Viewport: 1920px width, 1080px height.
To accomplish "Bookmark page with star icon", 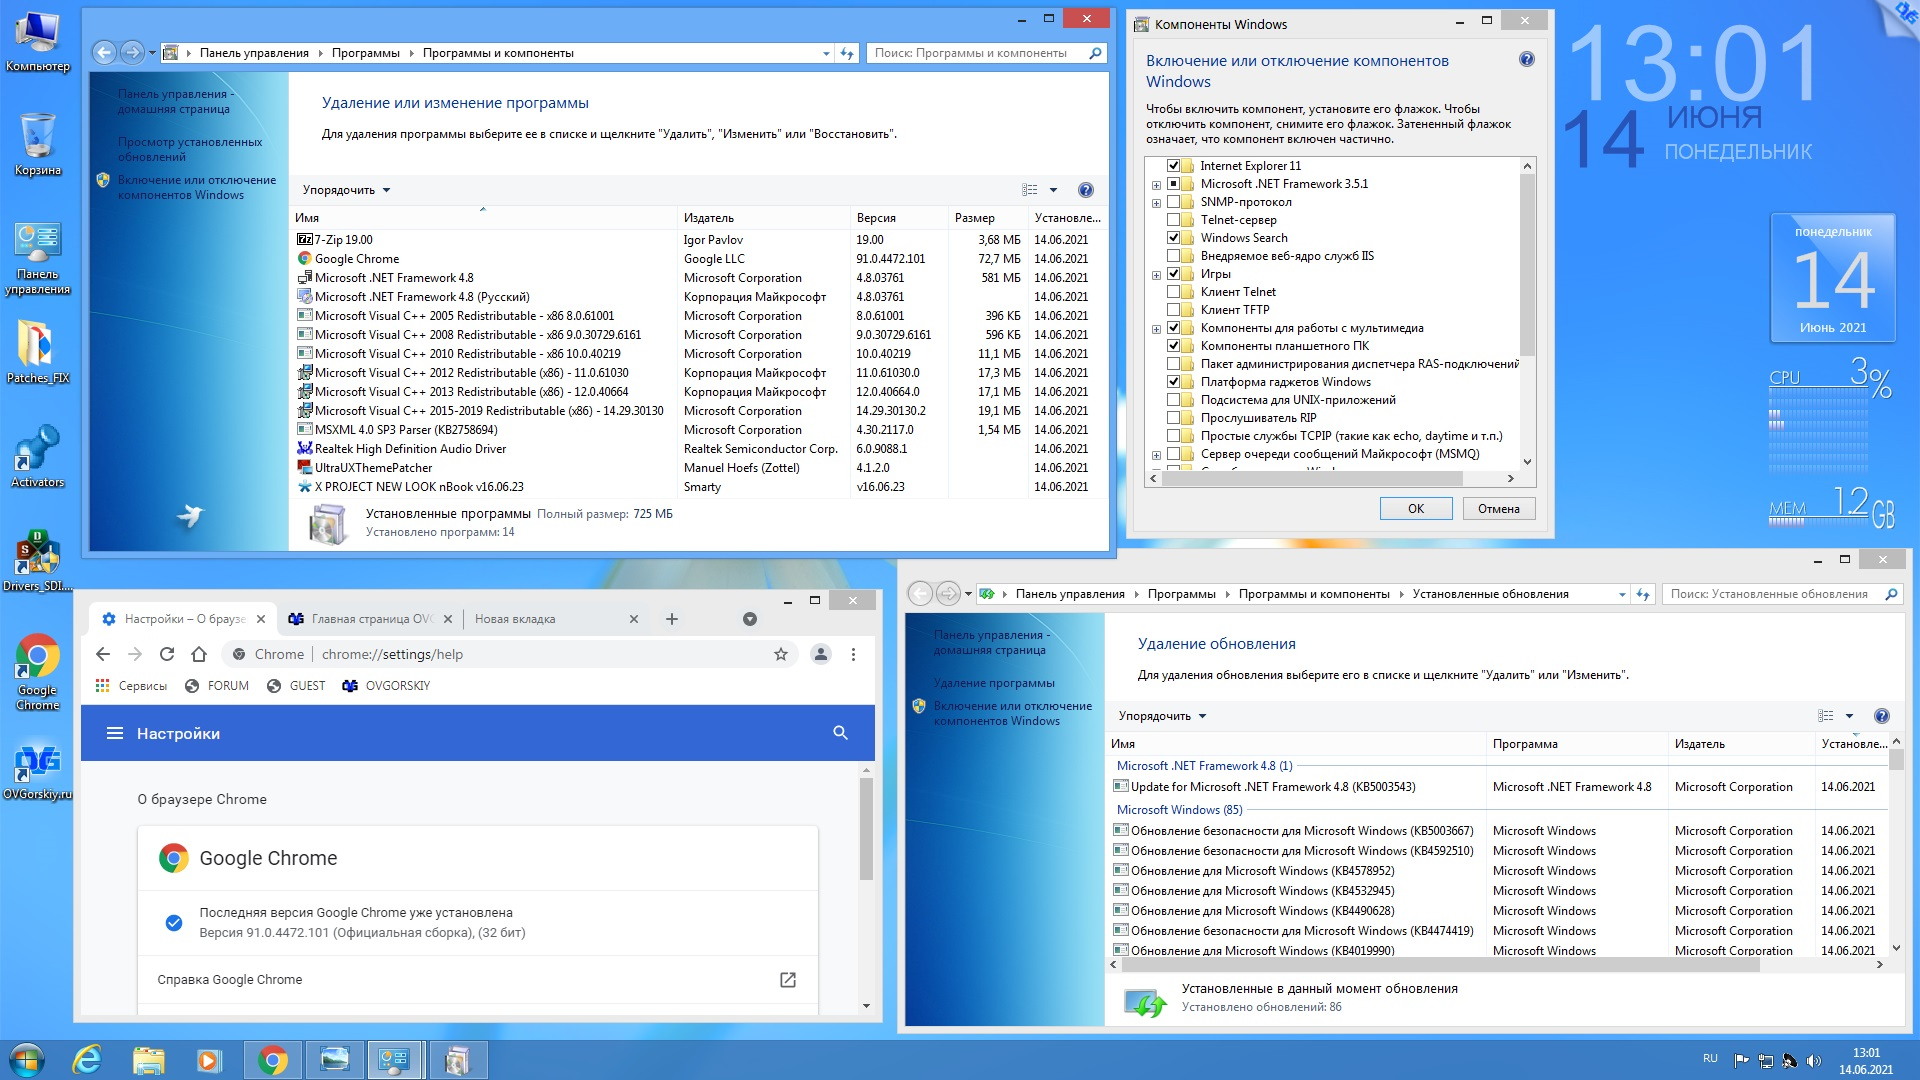I will tap(781, 654).
